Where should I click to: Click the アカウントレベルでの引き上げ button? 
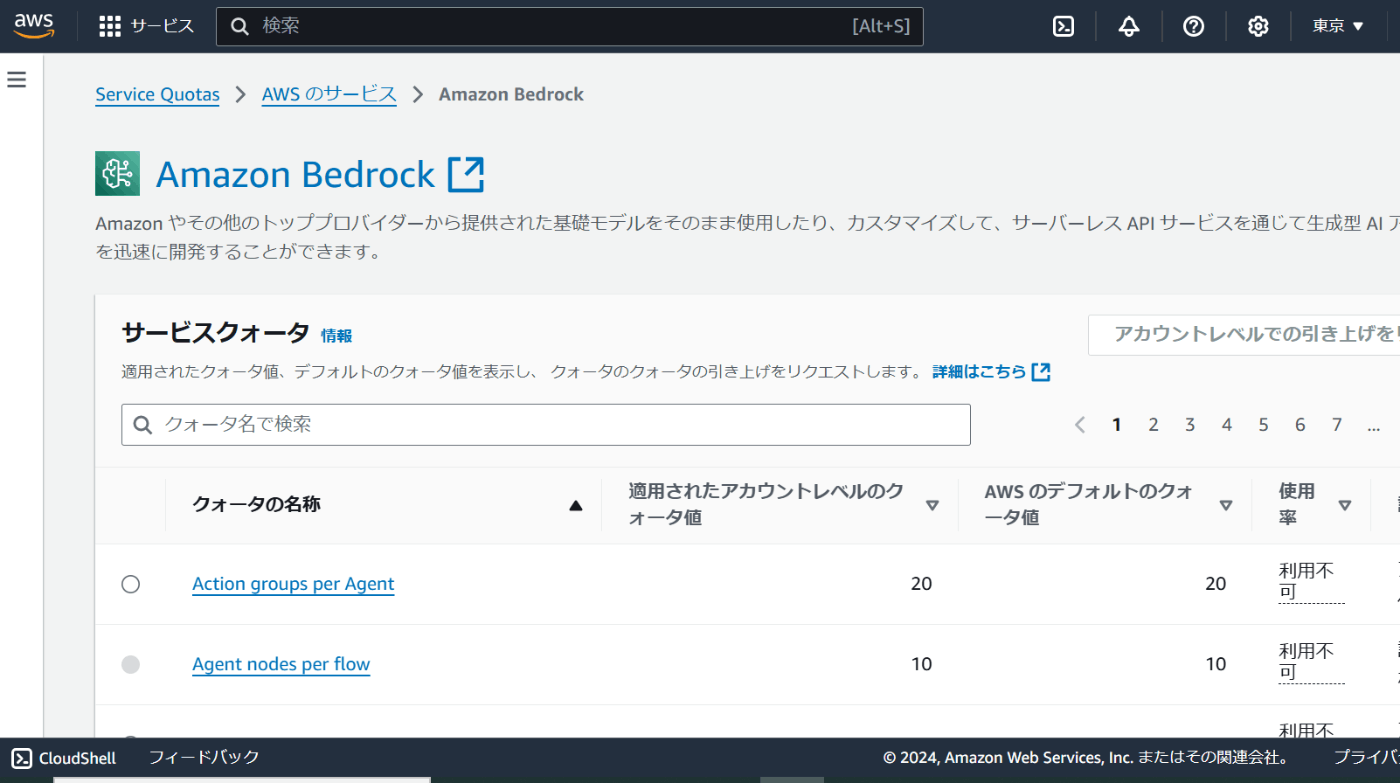pos(1244,335)
